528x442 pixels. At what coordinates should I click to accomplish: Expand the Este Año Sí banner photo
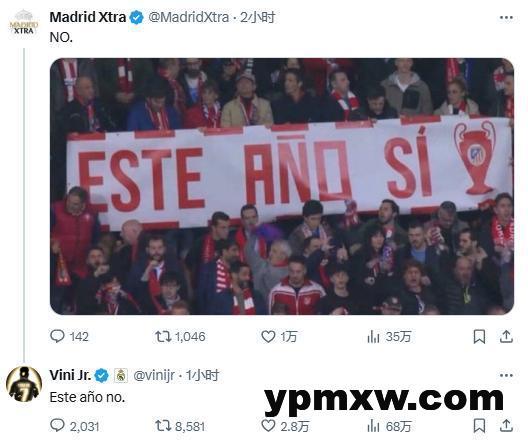coord(282,186)
